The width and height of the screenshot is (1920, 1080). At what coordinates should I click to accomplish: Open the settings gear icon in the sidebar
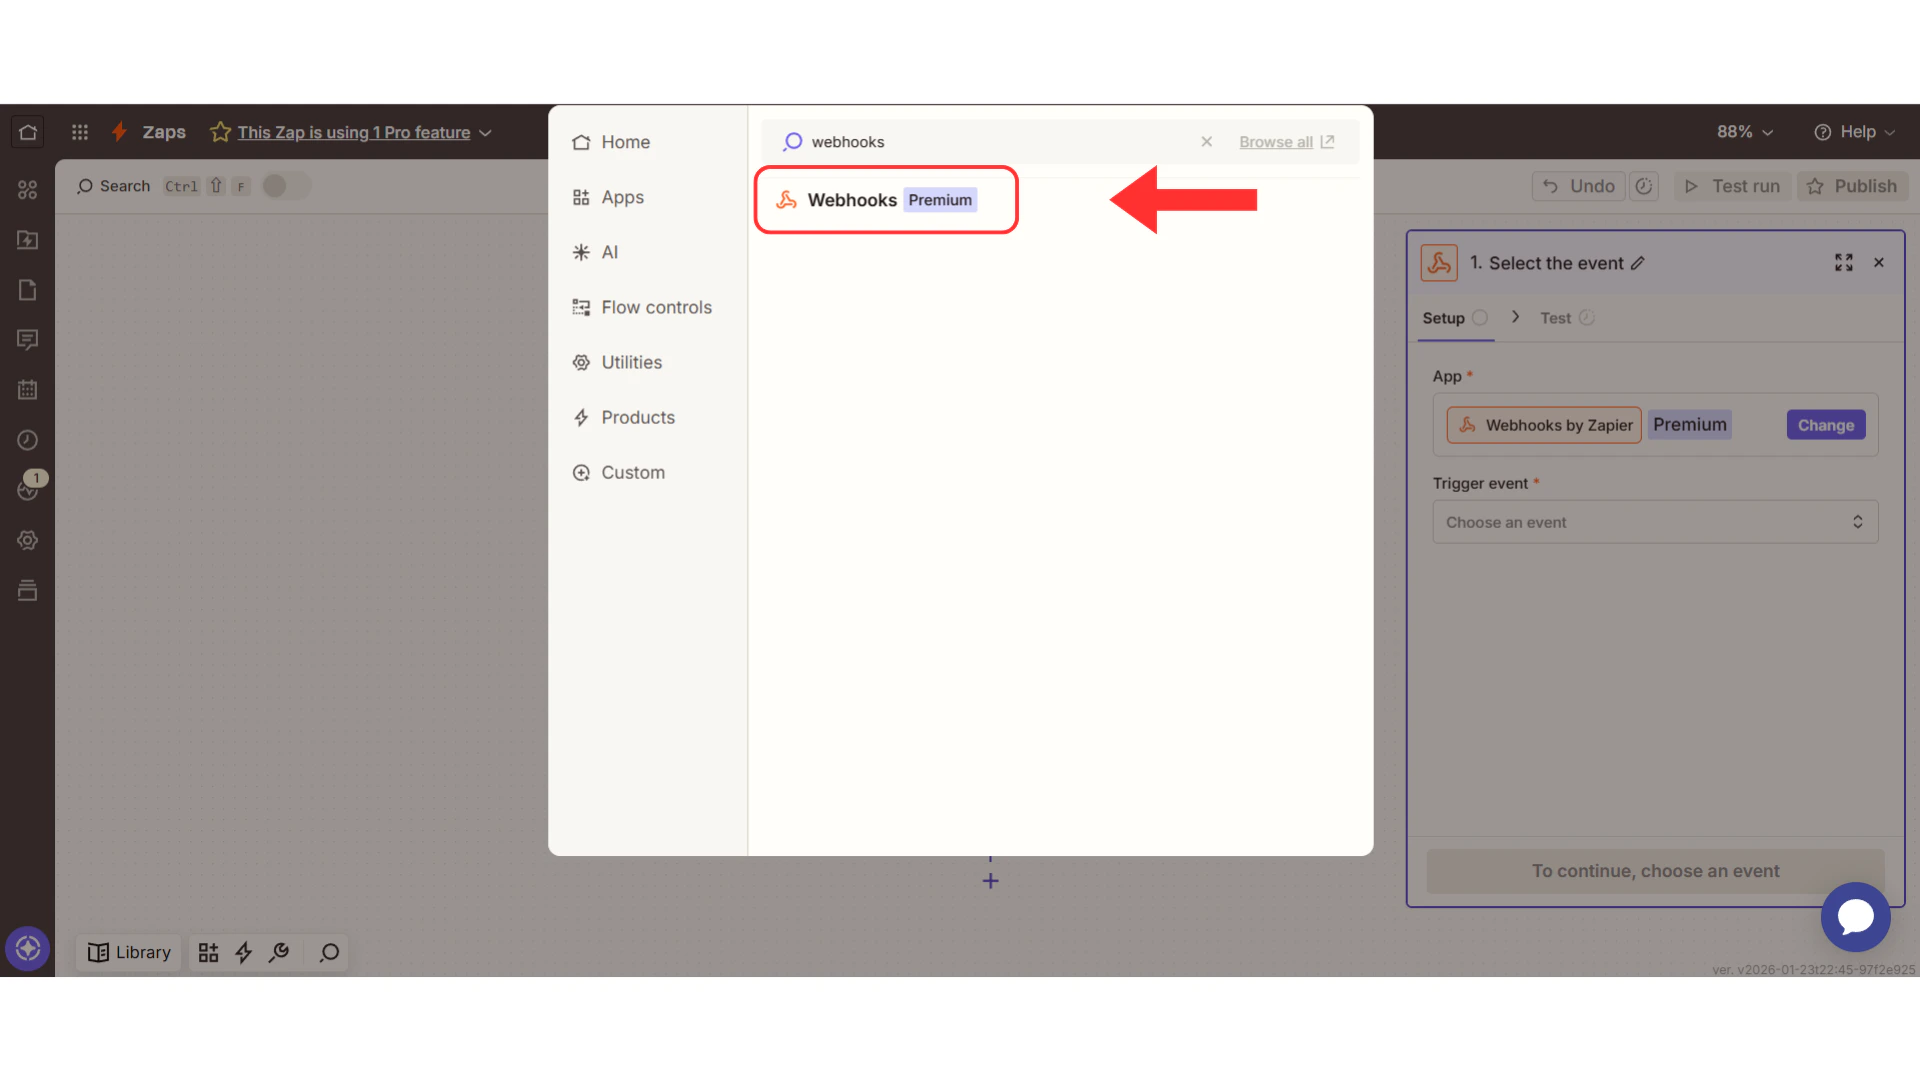point(27,540)
